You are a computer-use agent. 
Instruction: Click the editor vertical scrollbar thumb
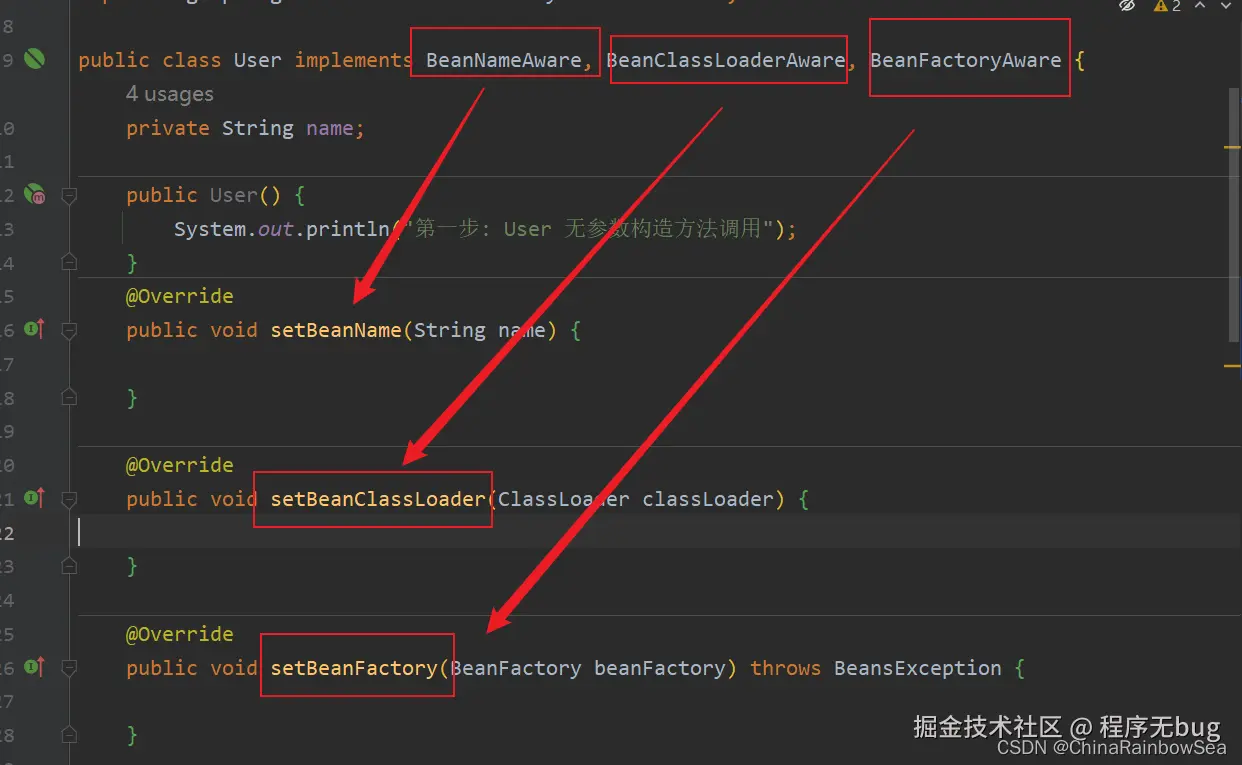1234,215
